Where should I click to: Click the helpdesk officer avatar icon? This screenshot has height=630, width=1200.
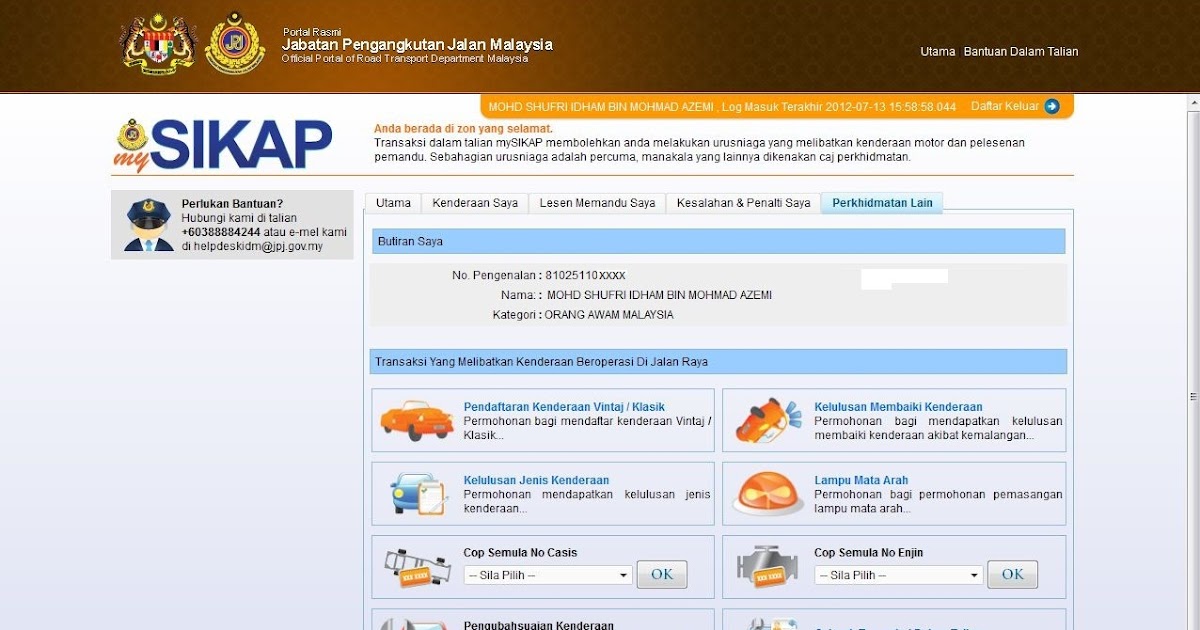click(148, 225)
